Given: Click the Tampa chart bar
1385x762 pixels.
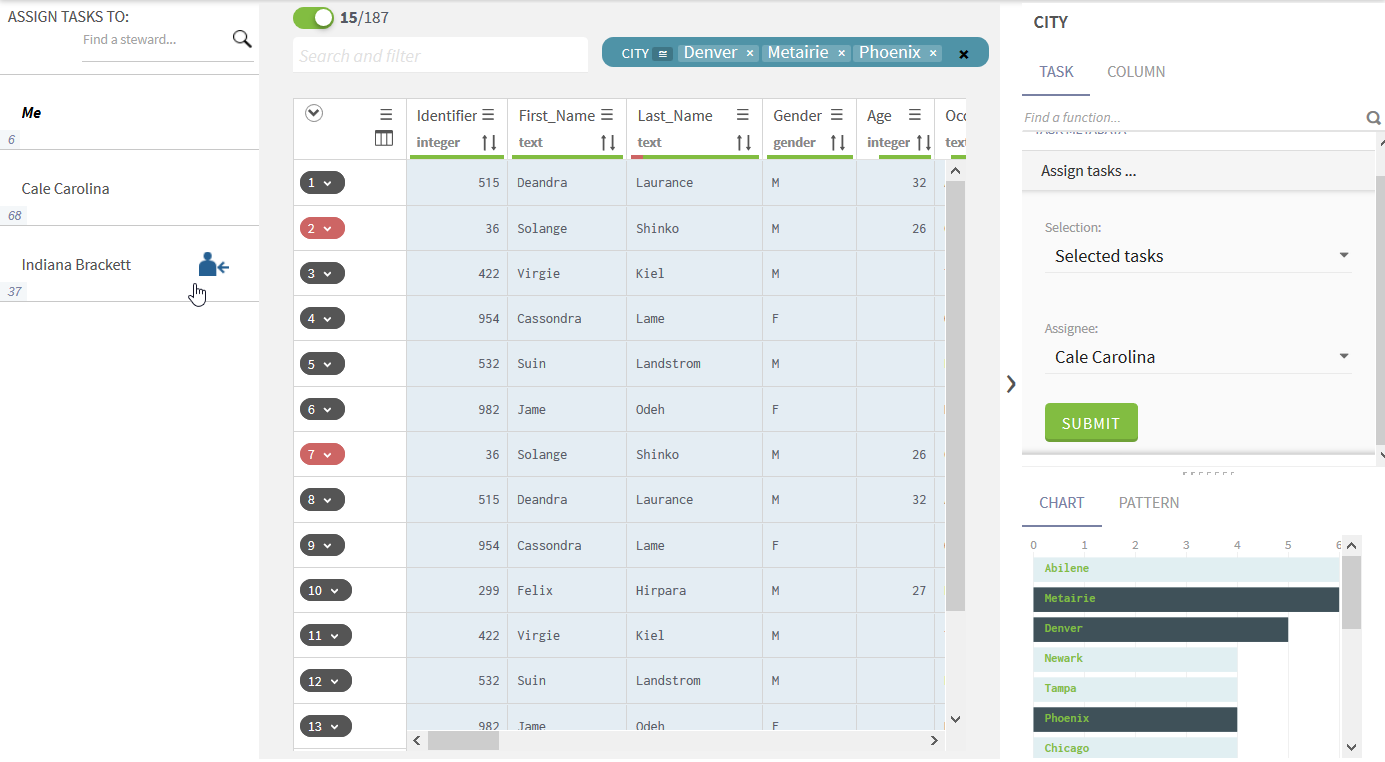Looking at the screenshot, I should coord(1135,689).
